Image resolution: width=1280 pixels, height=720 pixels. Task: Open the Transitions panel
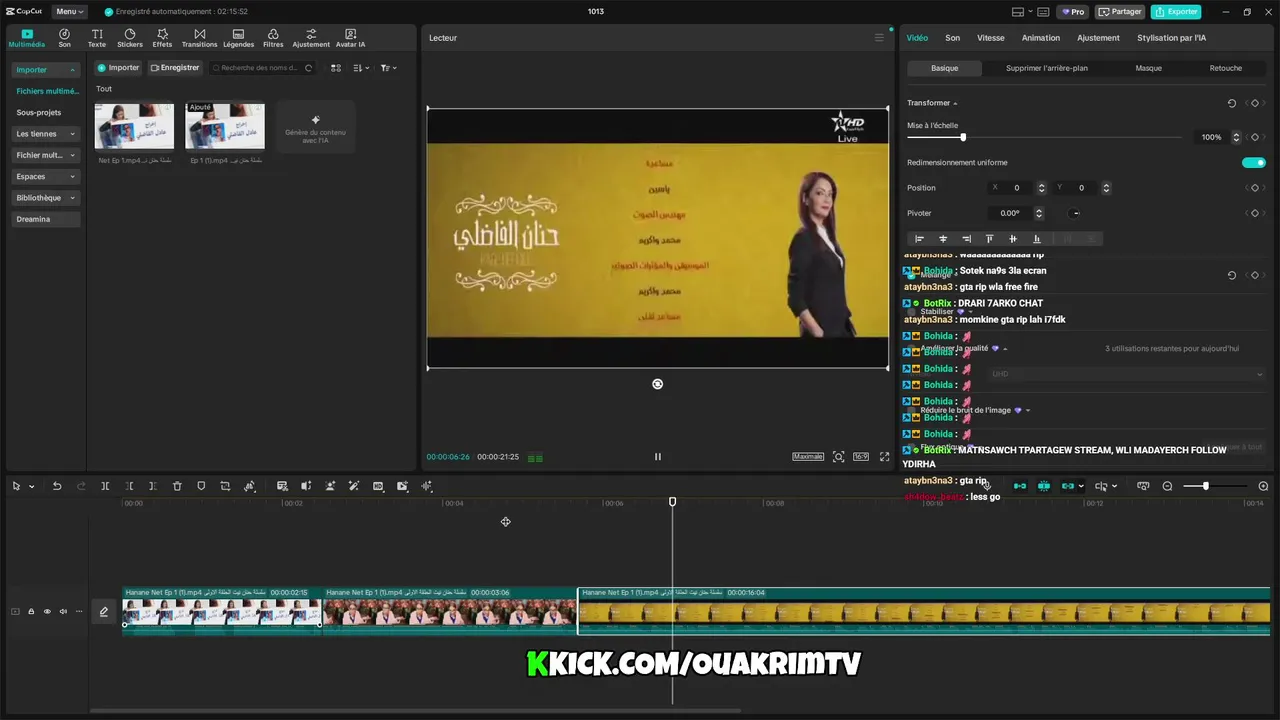(x=199, y=38)
